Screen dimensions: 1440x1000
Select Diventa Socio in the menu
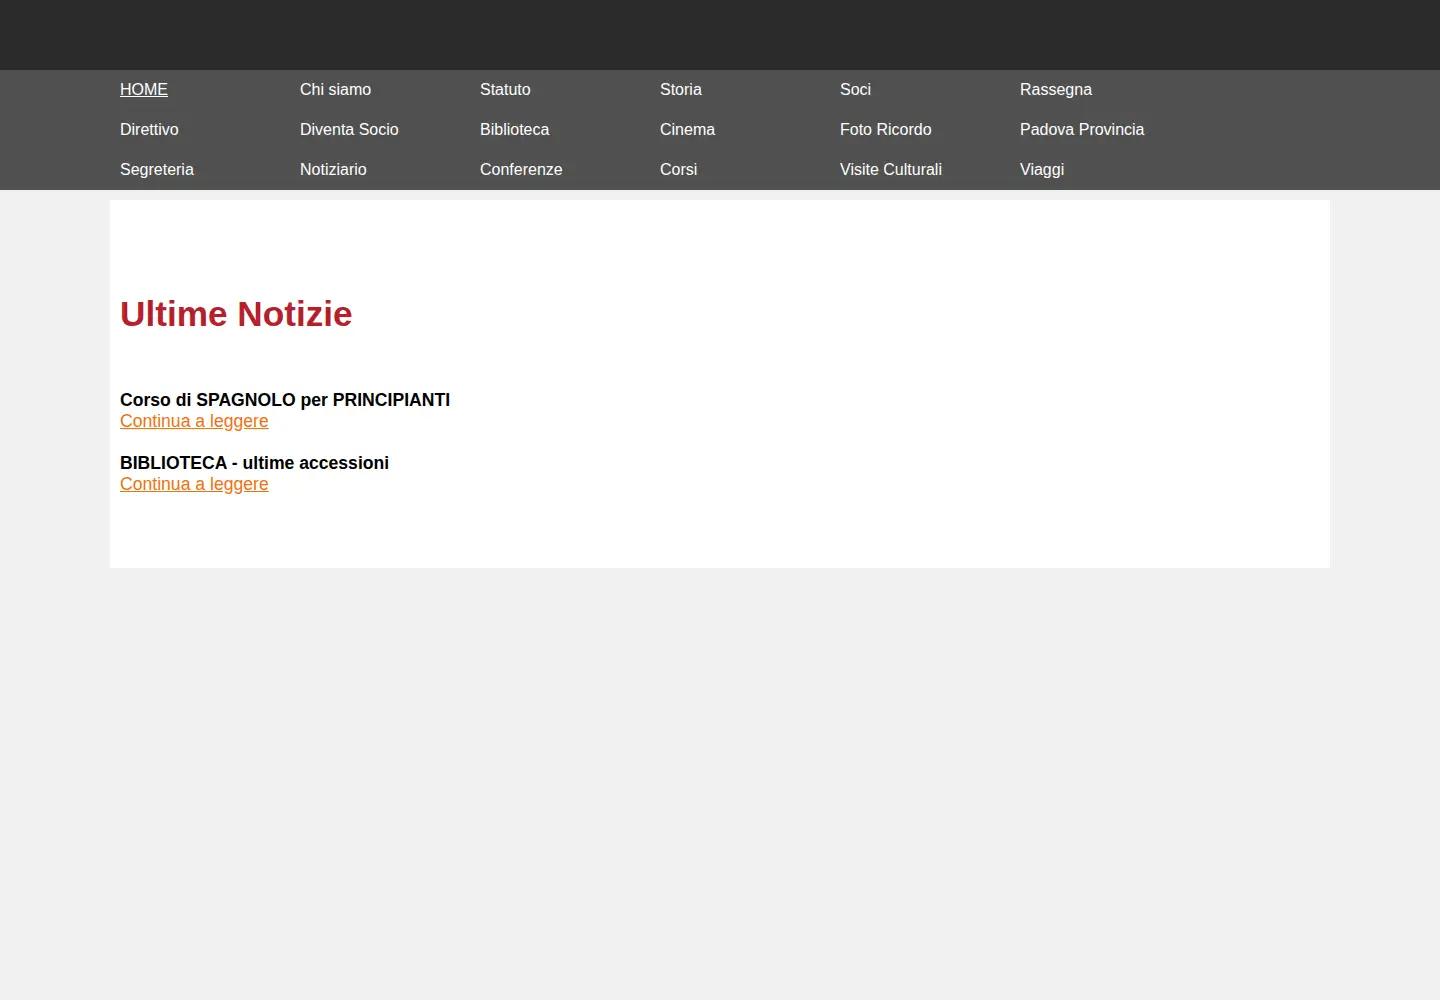pyautogui.click(x=349, y=129)
